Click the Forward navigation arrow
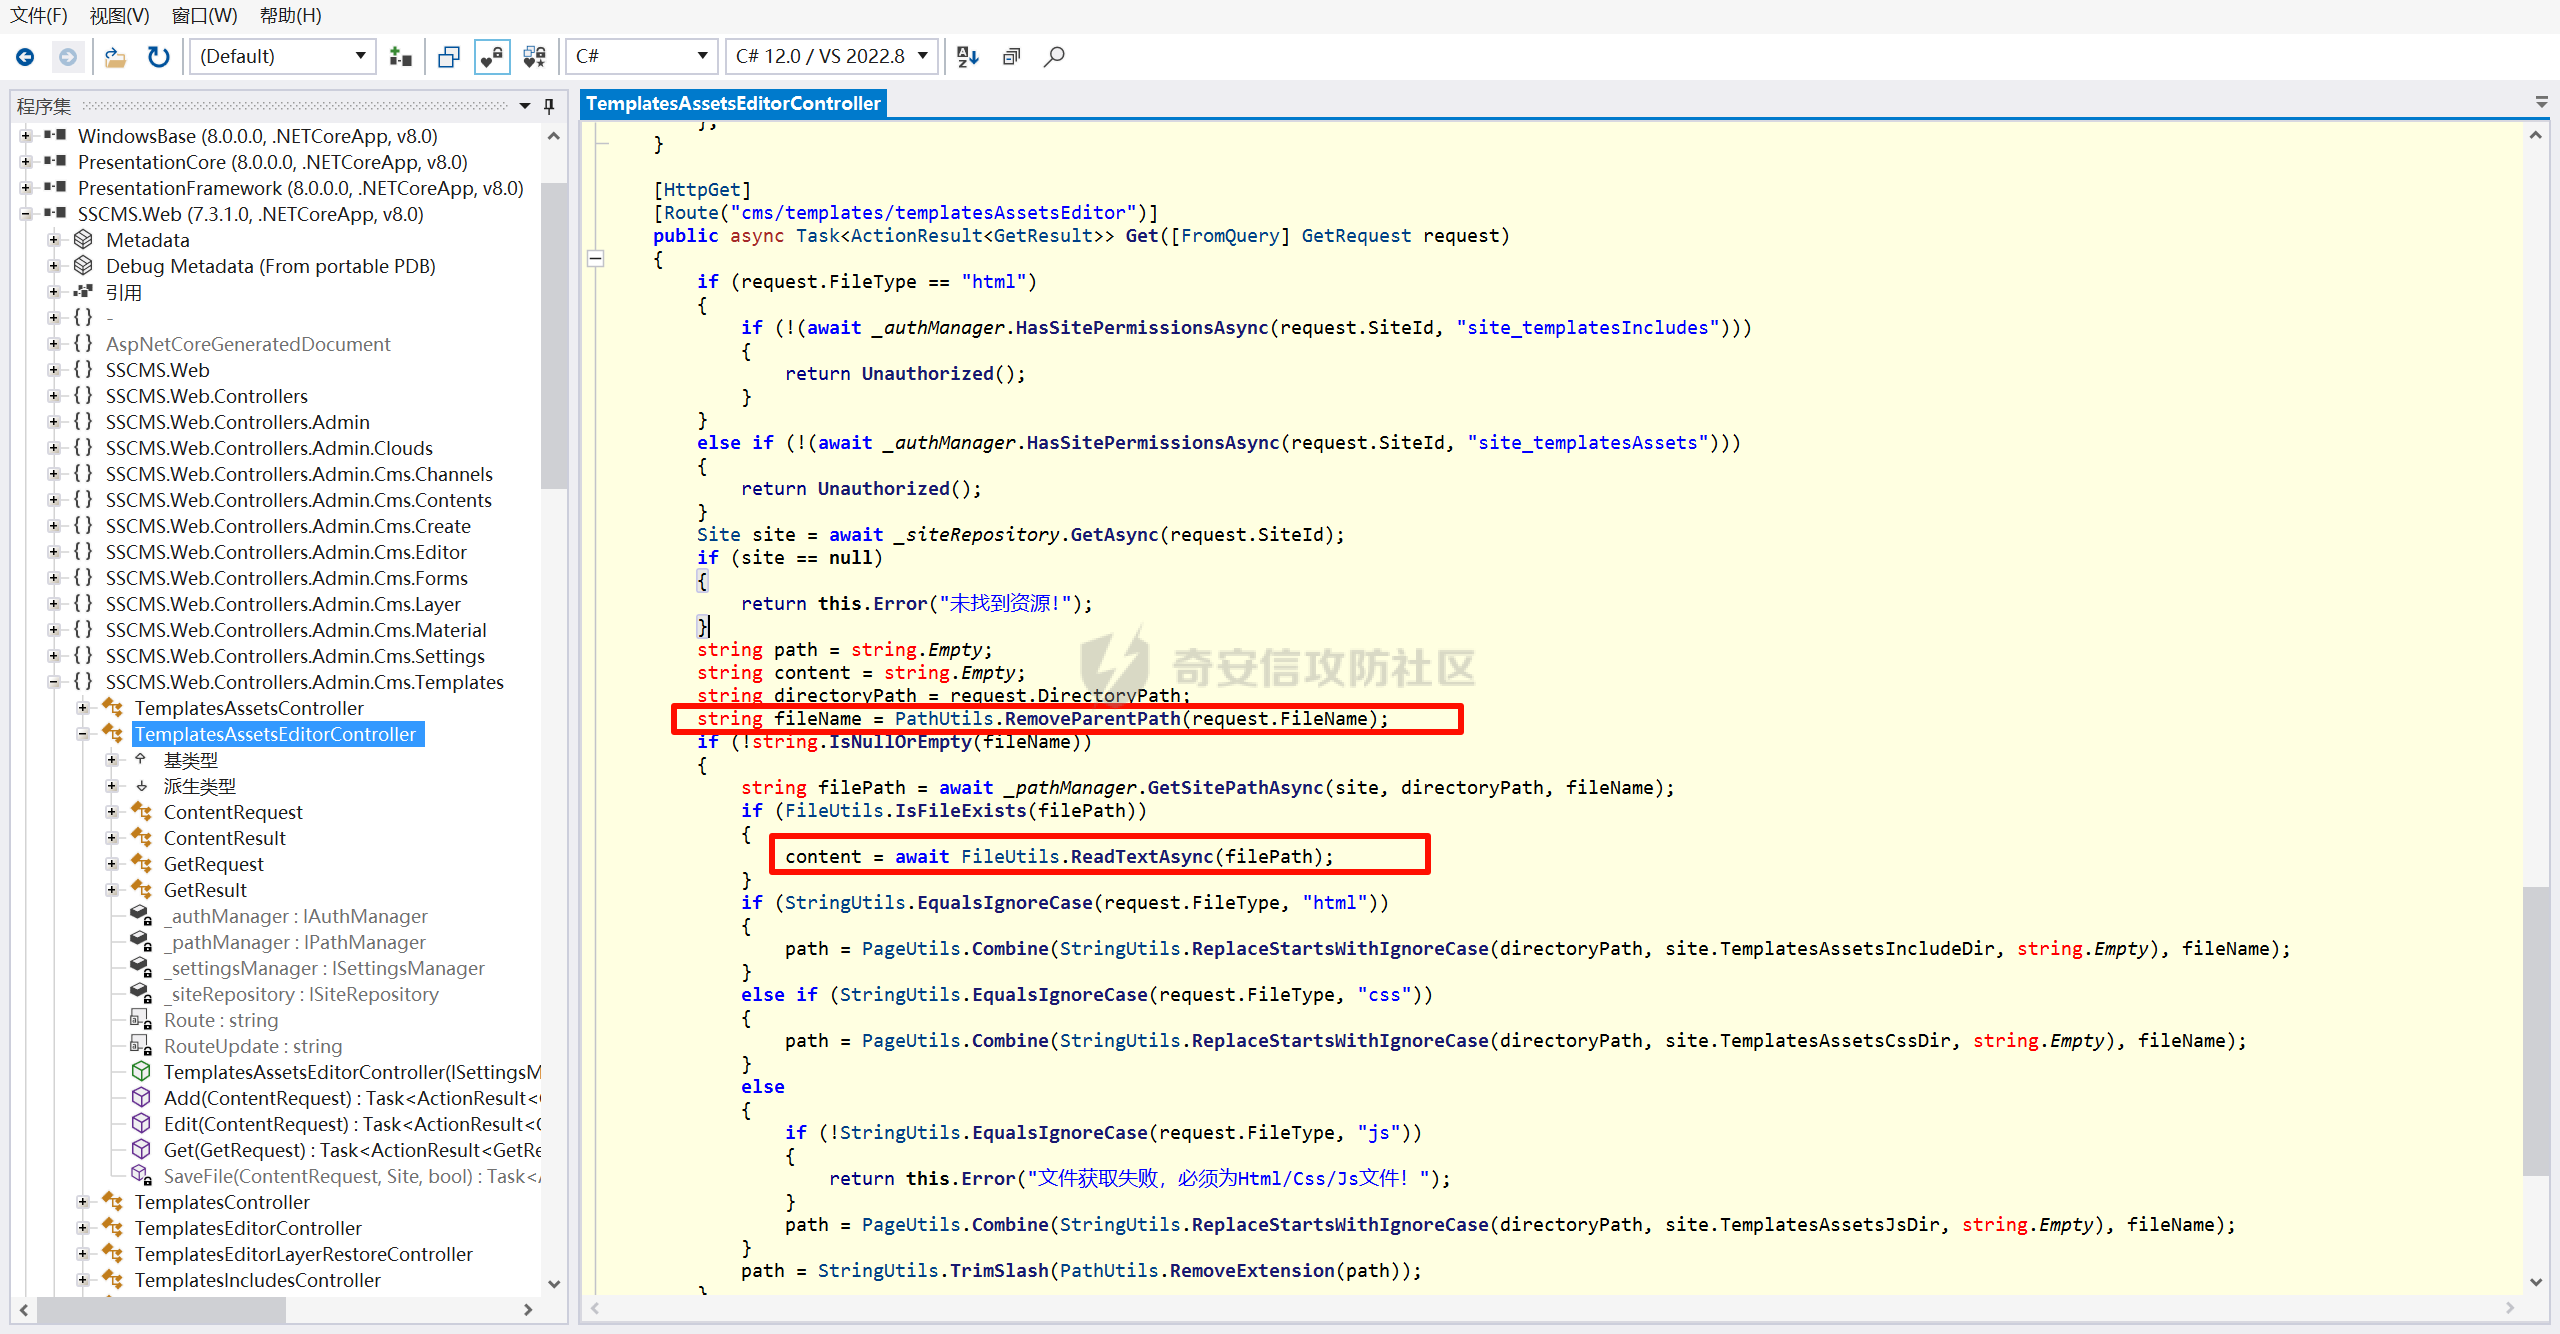The height and width of the screenshot is (1334, 2560). pyautogui.click(x=67, y=57)
